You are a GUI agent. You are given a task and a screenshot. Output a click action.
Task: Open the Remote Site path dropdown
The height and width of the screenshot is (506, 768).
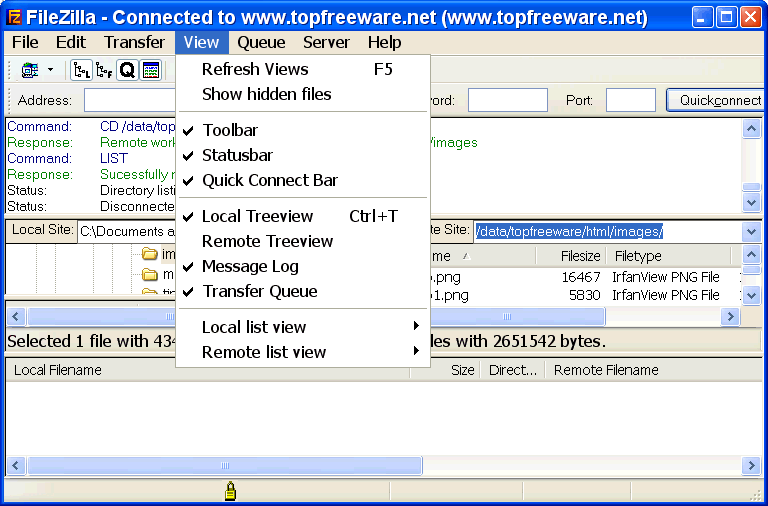[x=752, y=231]
